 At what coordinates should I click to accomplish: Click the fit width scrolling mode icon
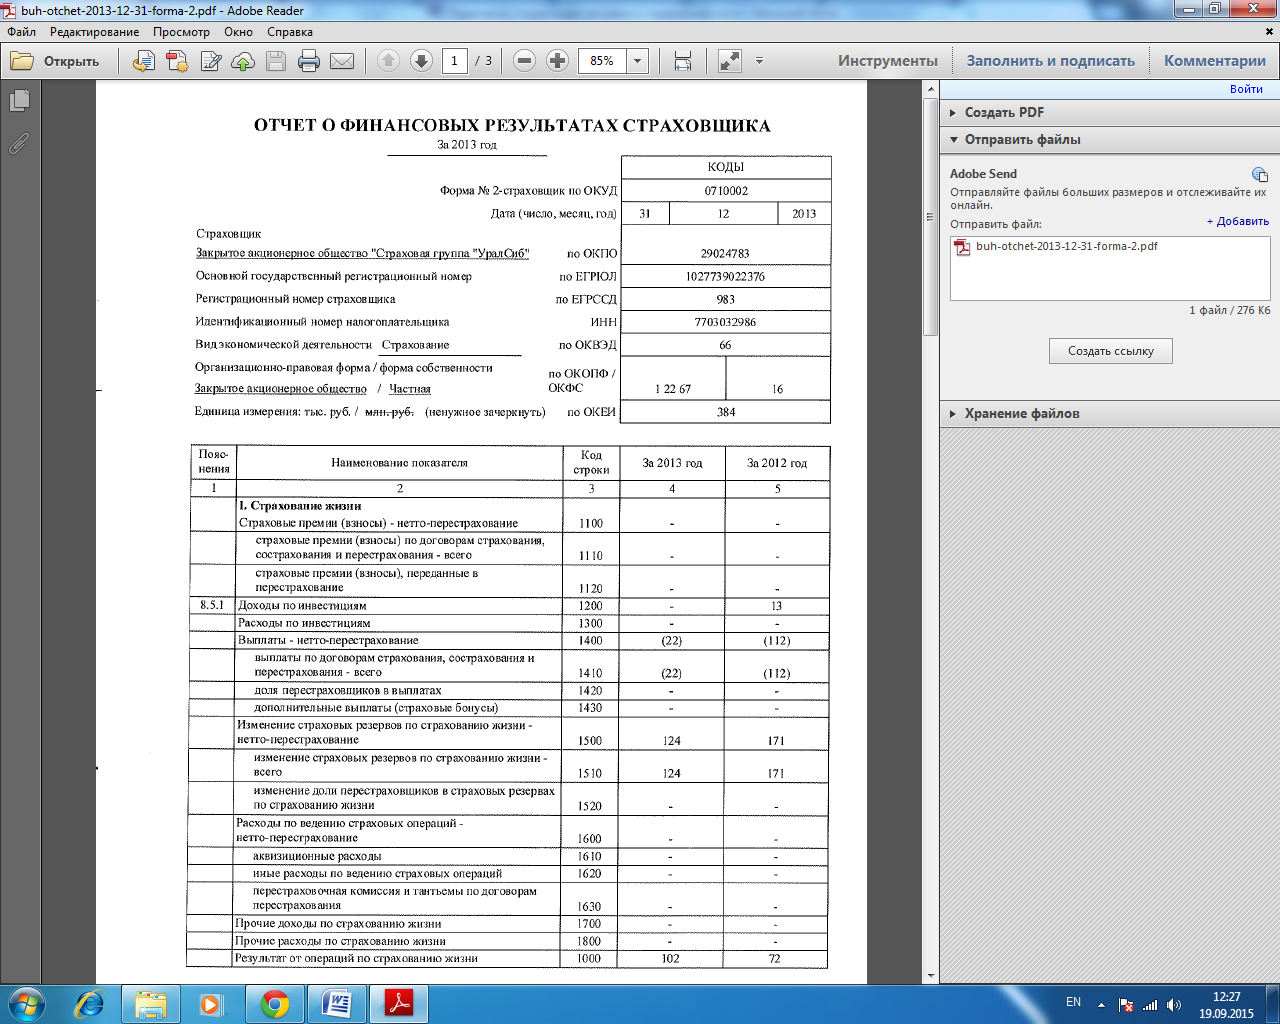tap(683, 61)
